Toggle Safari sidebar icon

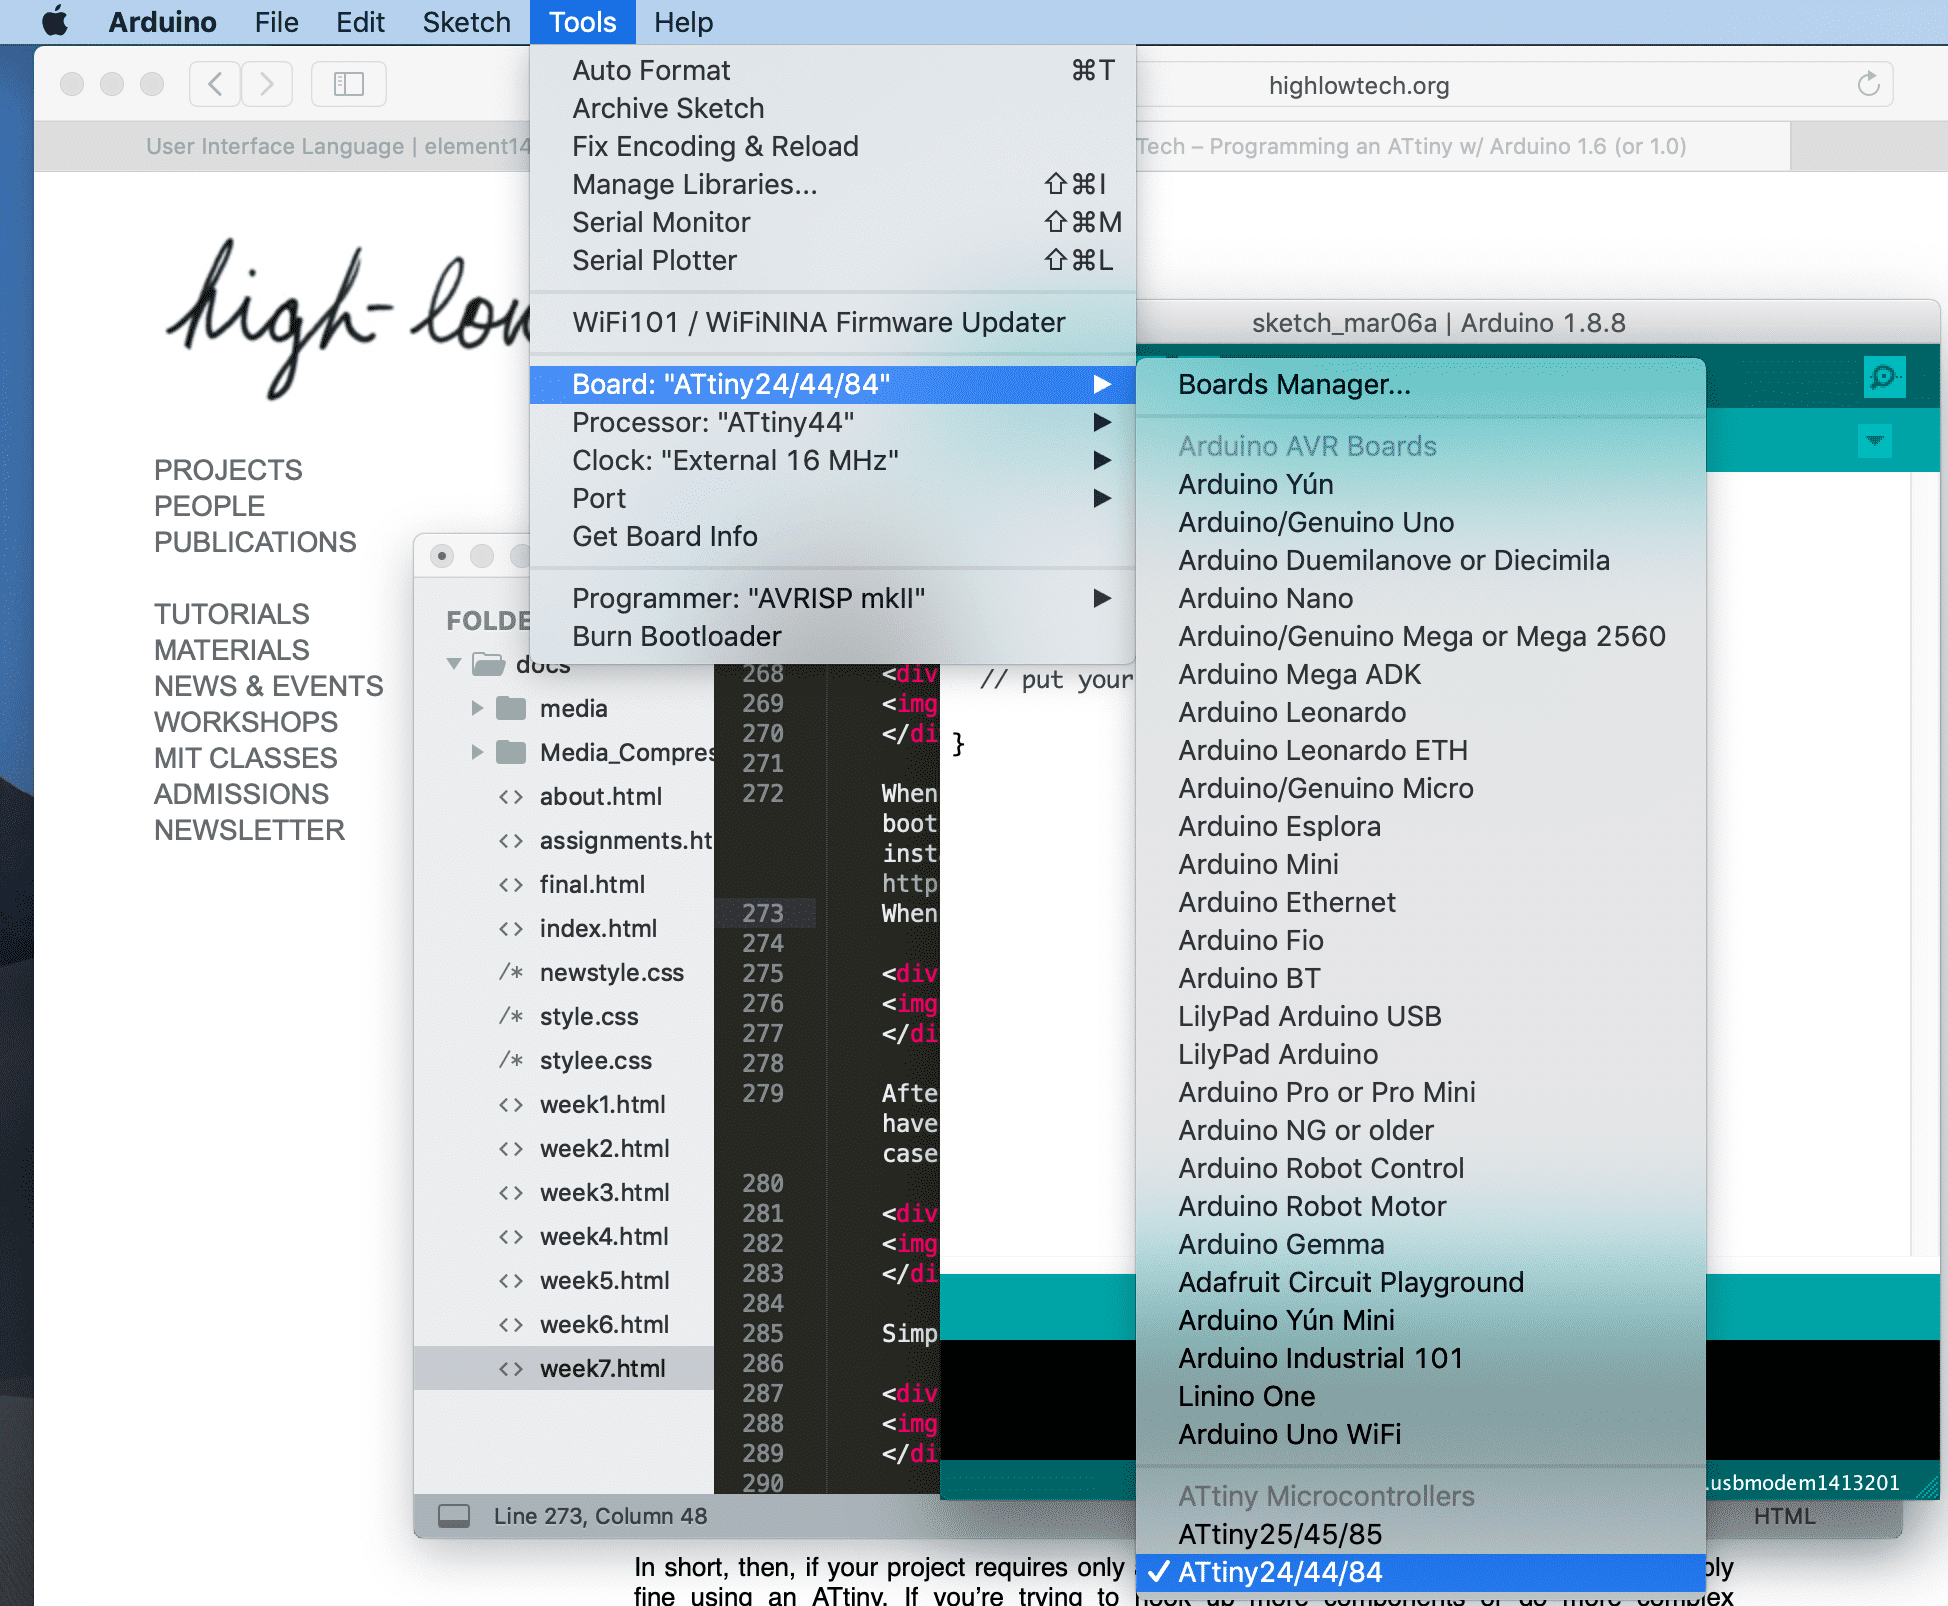tap(348, 84)
